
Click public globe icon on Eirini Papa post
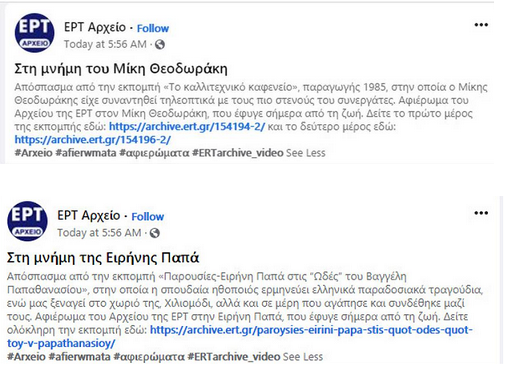(154, 233)
